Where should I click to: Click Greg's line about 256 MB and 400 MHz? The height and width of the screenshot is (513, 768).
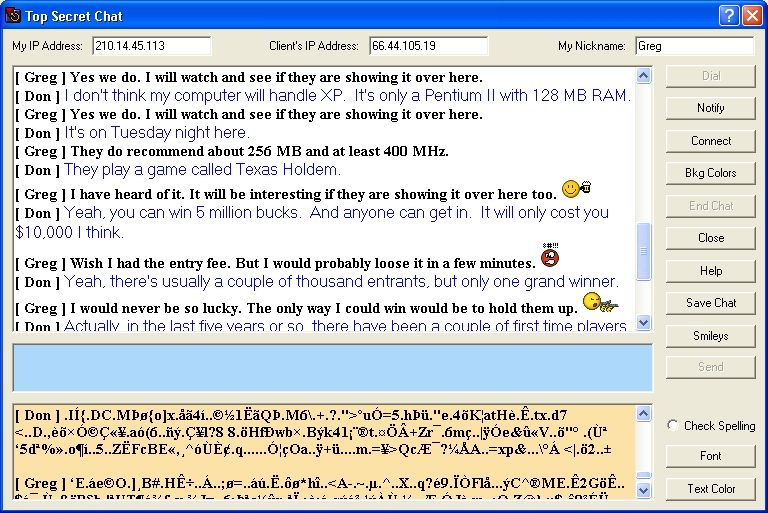click(232, 151)
